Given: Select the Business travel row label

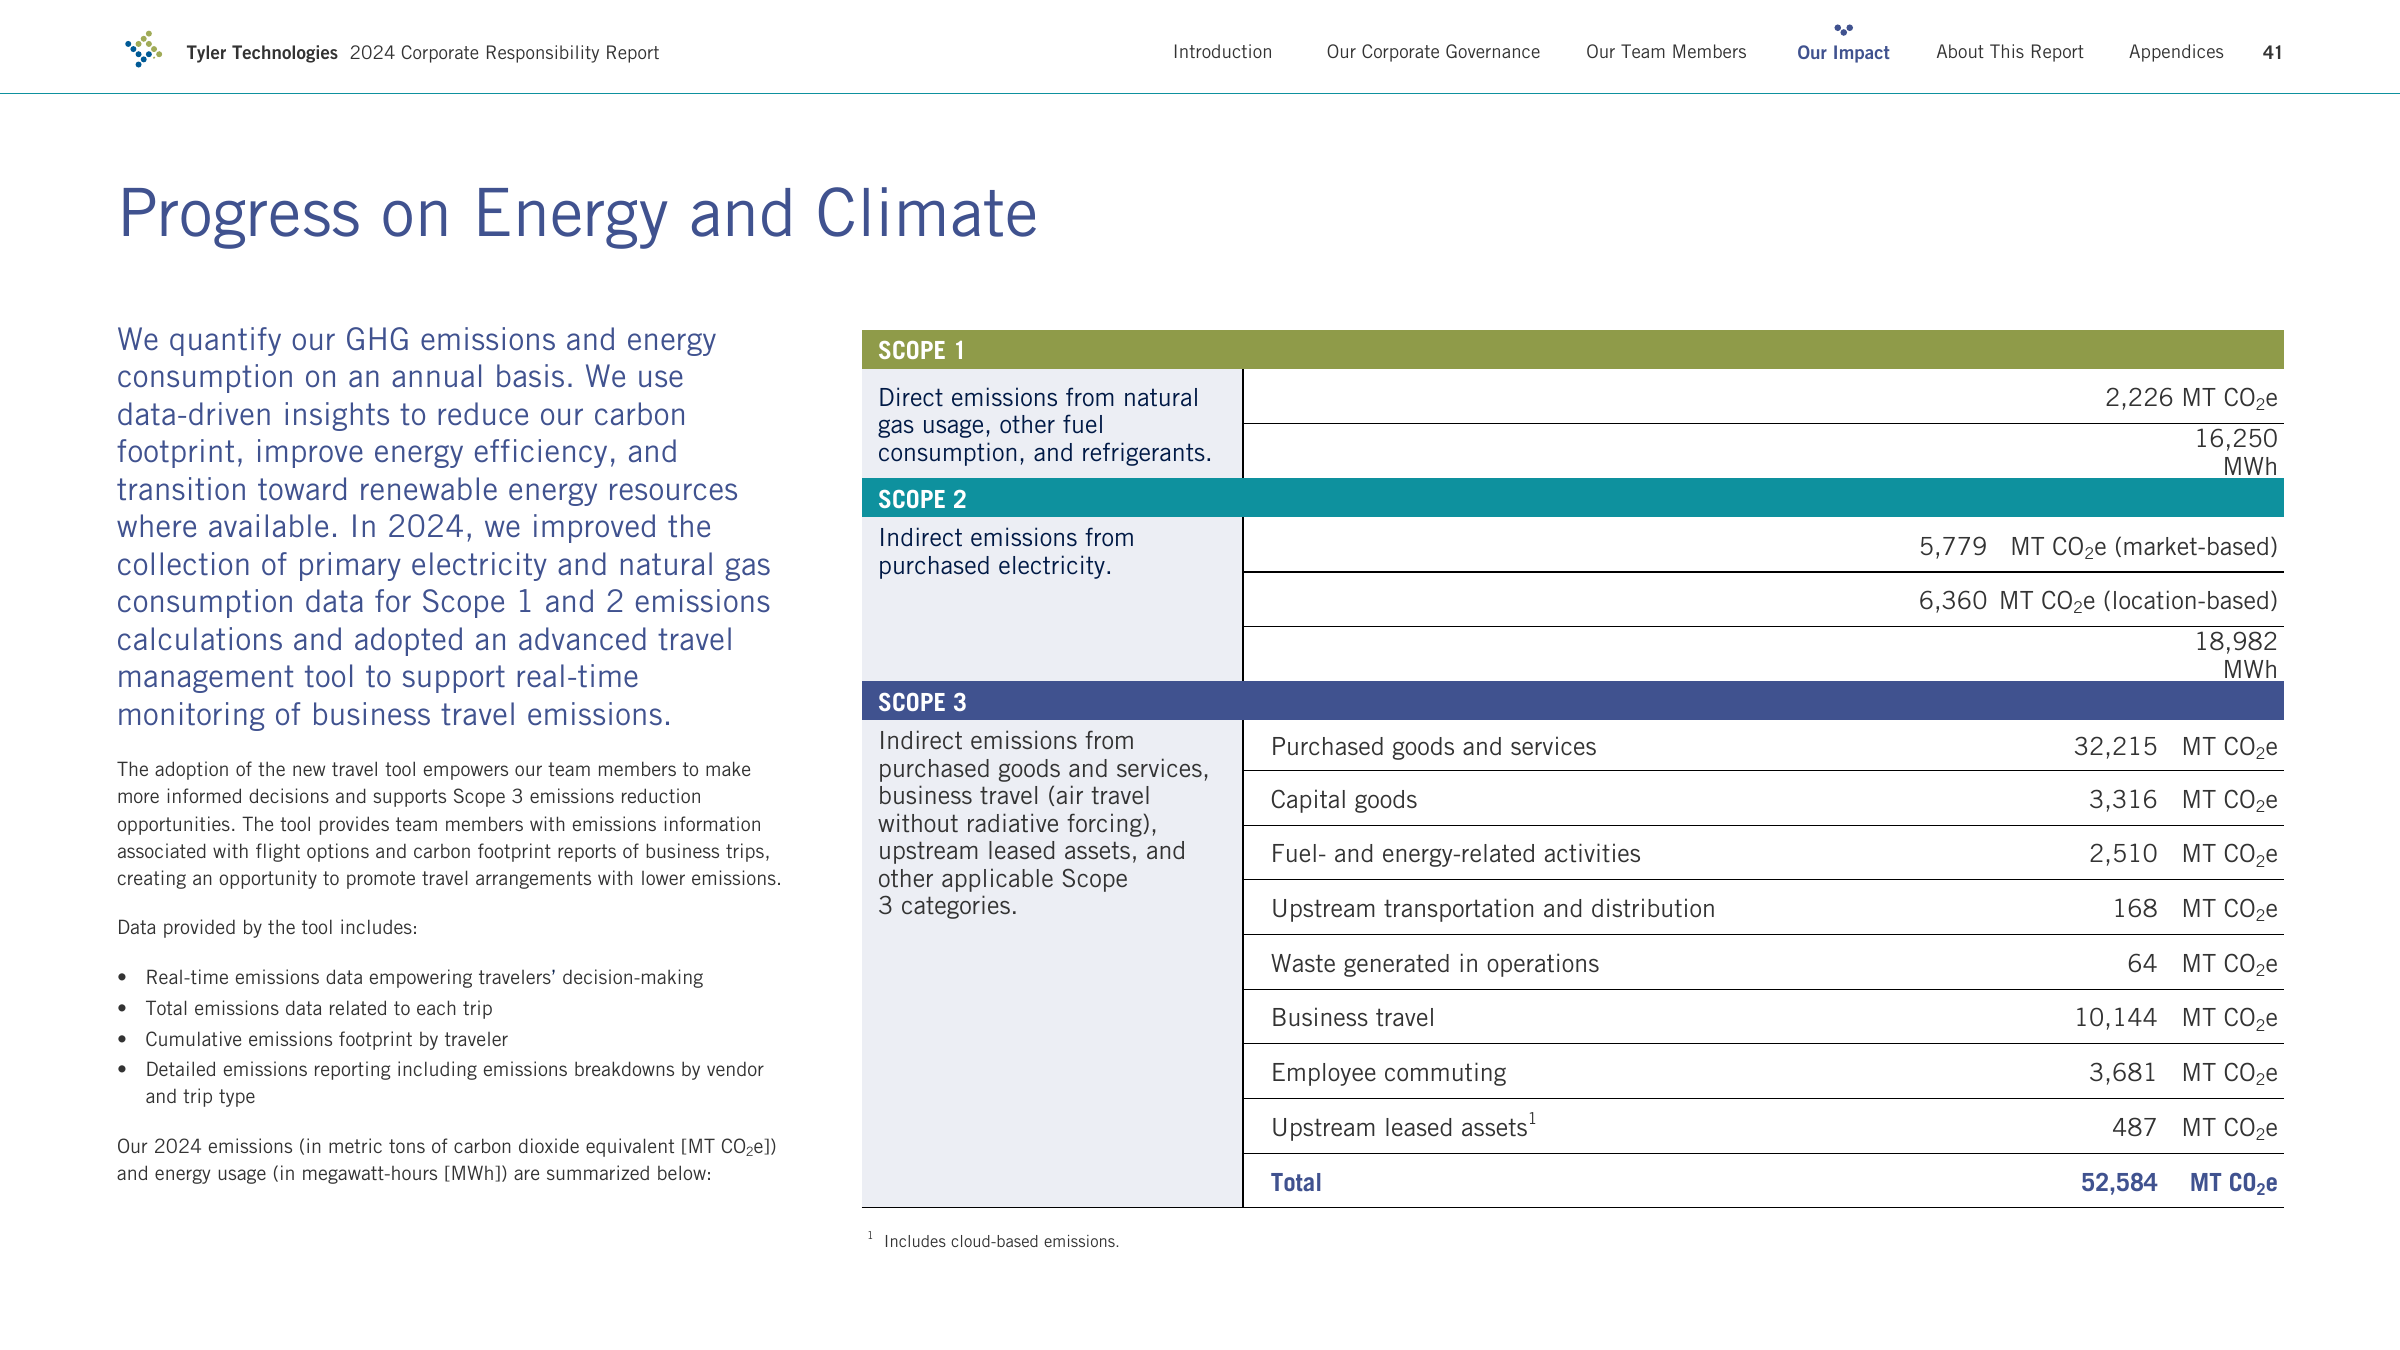Looking at the screenshot, I should (x=1352, y=1018).
